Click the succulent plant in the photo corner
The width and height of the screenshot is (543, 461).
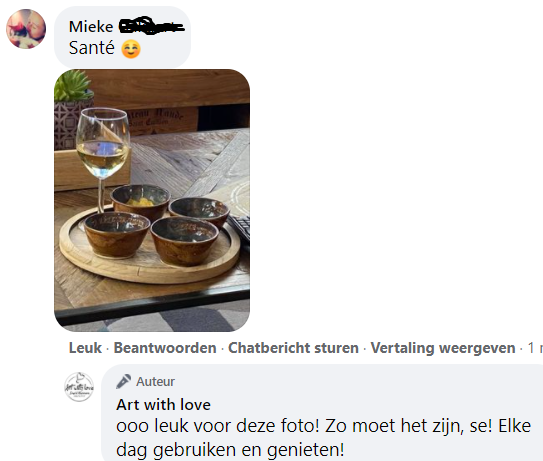73,85
